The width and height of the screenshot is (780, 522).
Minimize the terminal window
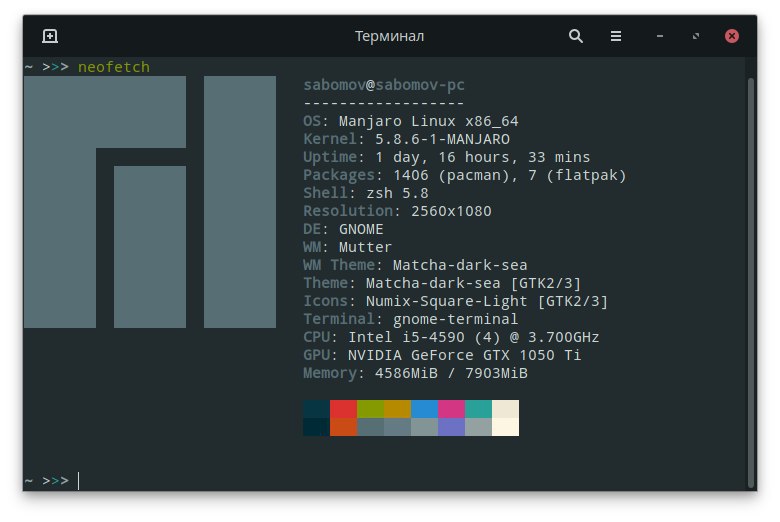pos(660,36)
